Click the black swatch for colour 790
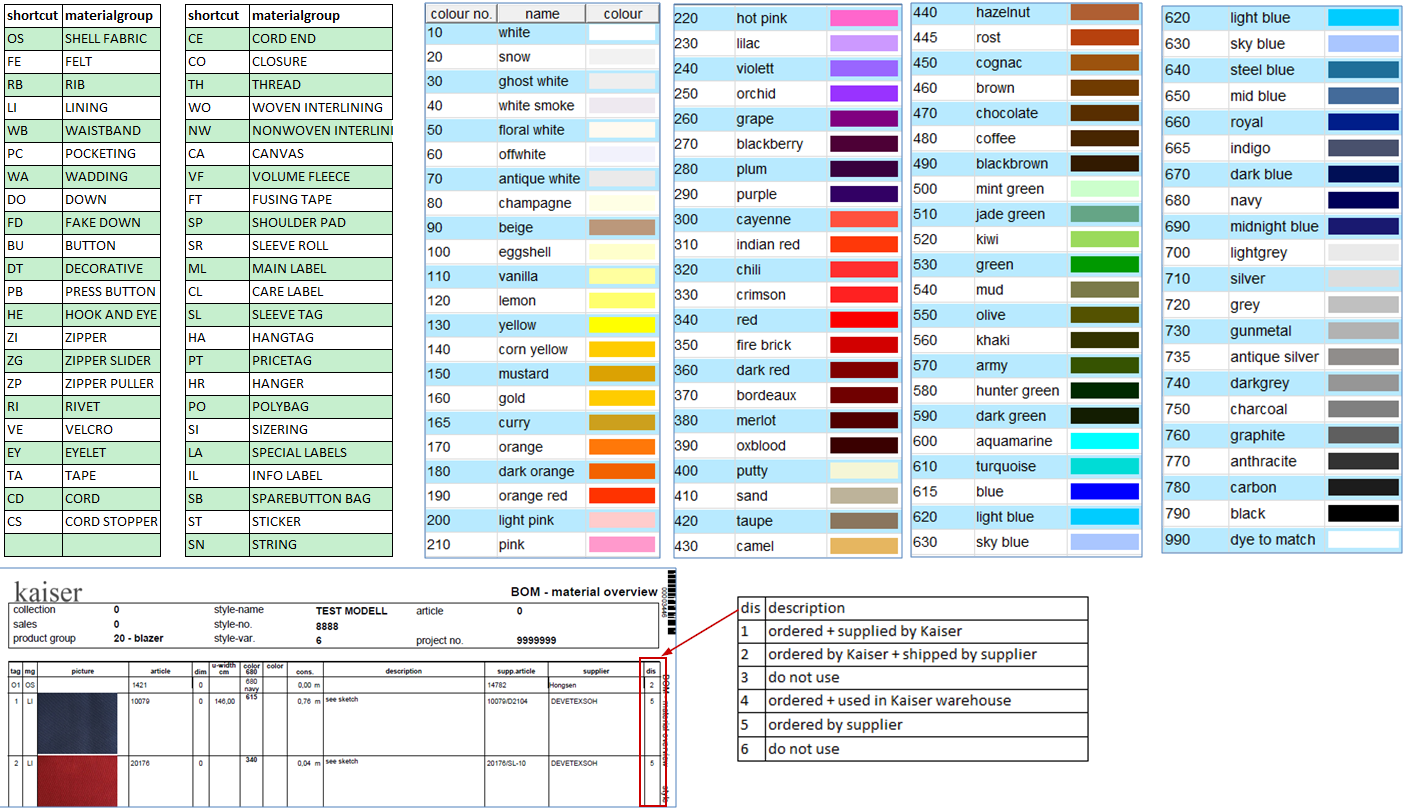 (1362, 513)
